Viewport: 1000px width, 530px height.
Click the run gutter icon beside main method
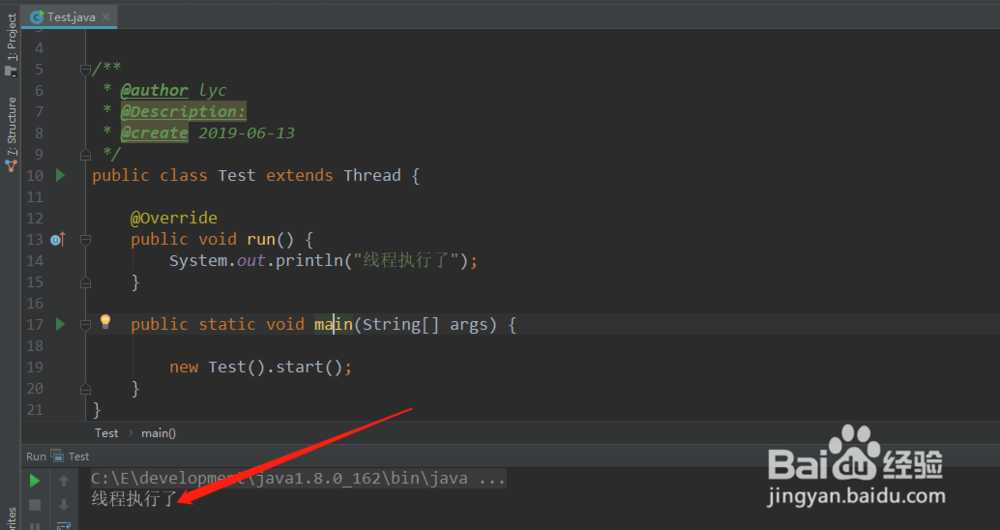(x=61, y=324)
